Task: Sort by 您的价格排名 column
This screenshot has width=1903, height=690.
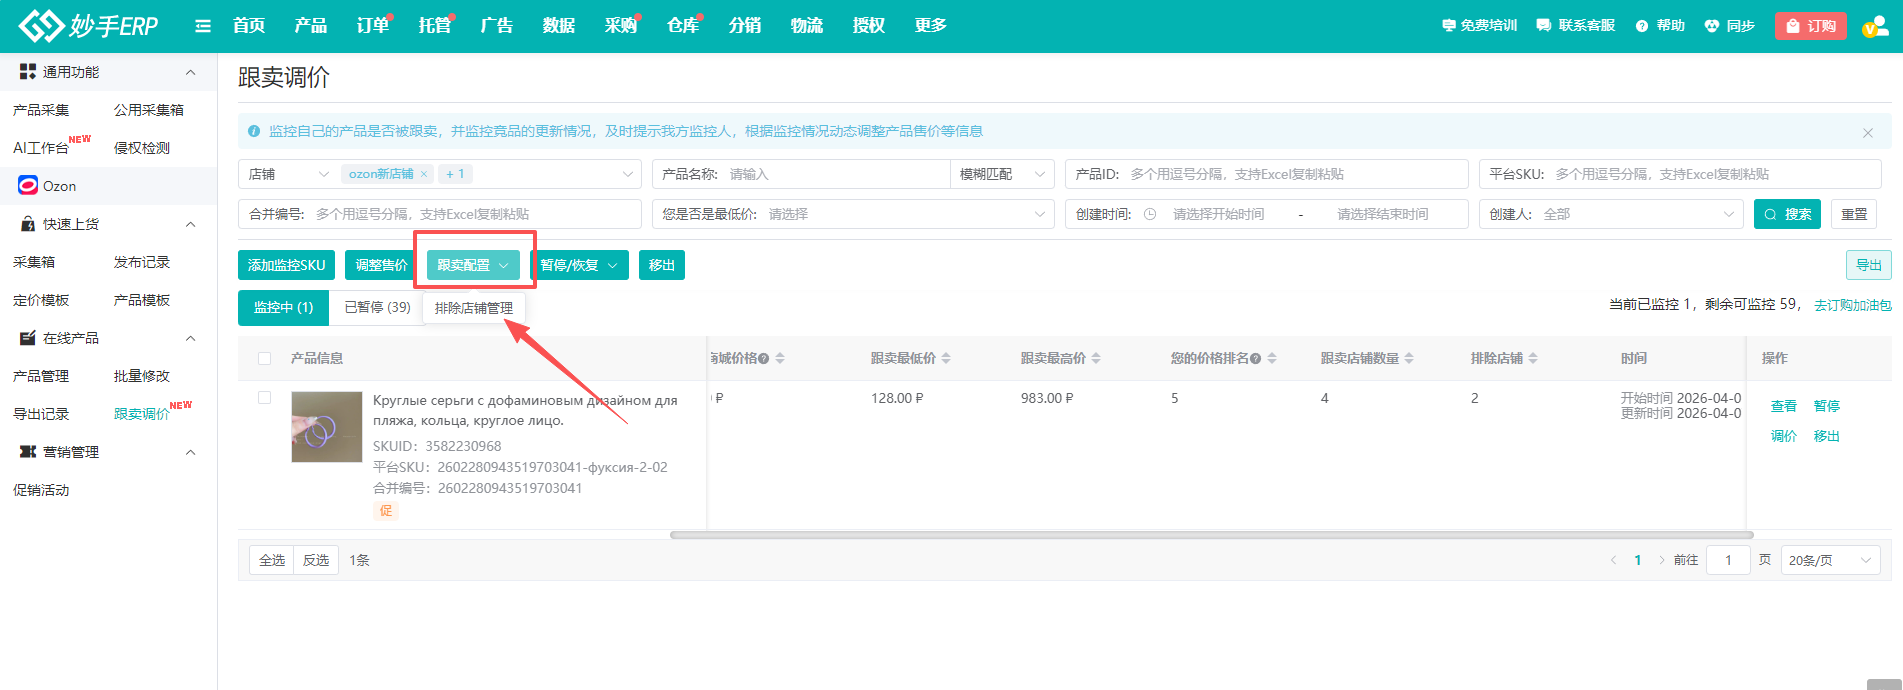Action: [1272, 358]
